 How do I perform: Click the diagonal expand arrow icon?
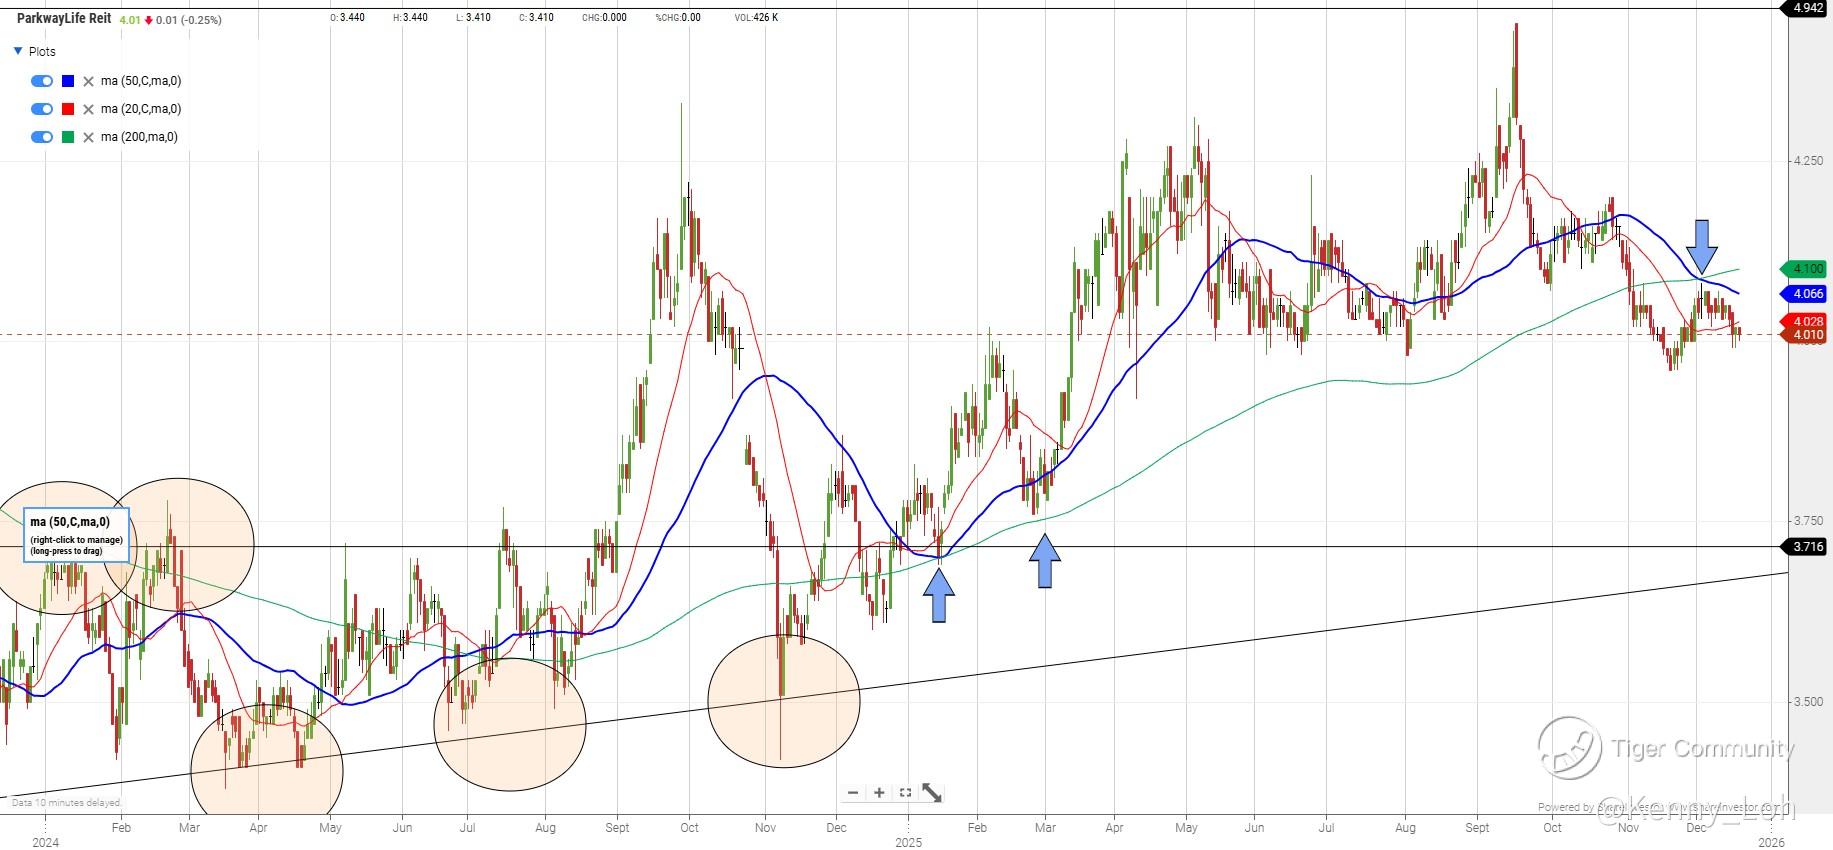pyautogui.click(x=931, y=793)
